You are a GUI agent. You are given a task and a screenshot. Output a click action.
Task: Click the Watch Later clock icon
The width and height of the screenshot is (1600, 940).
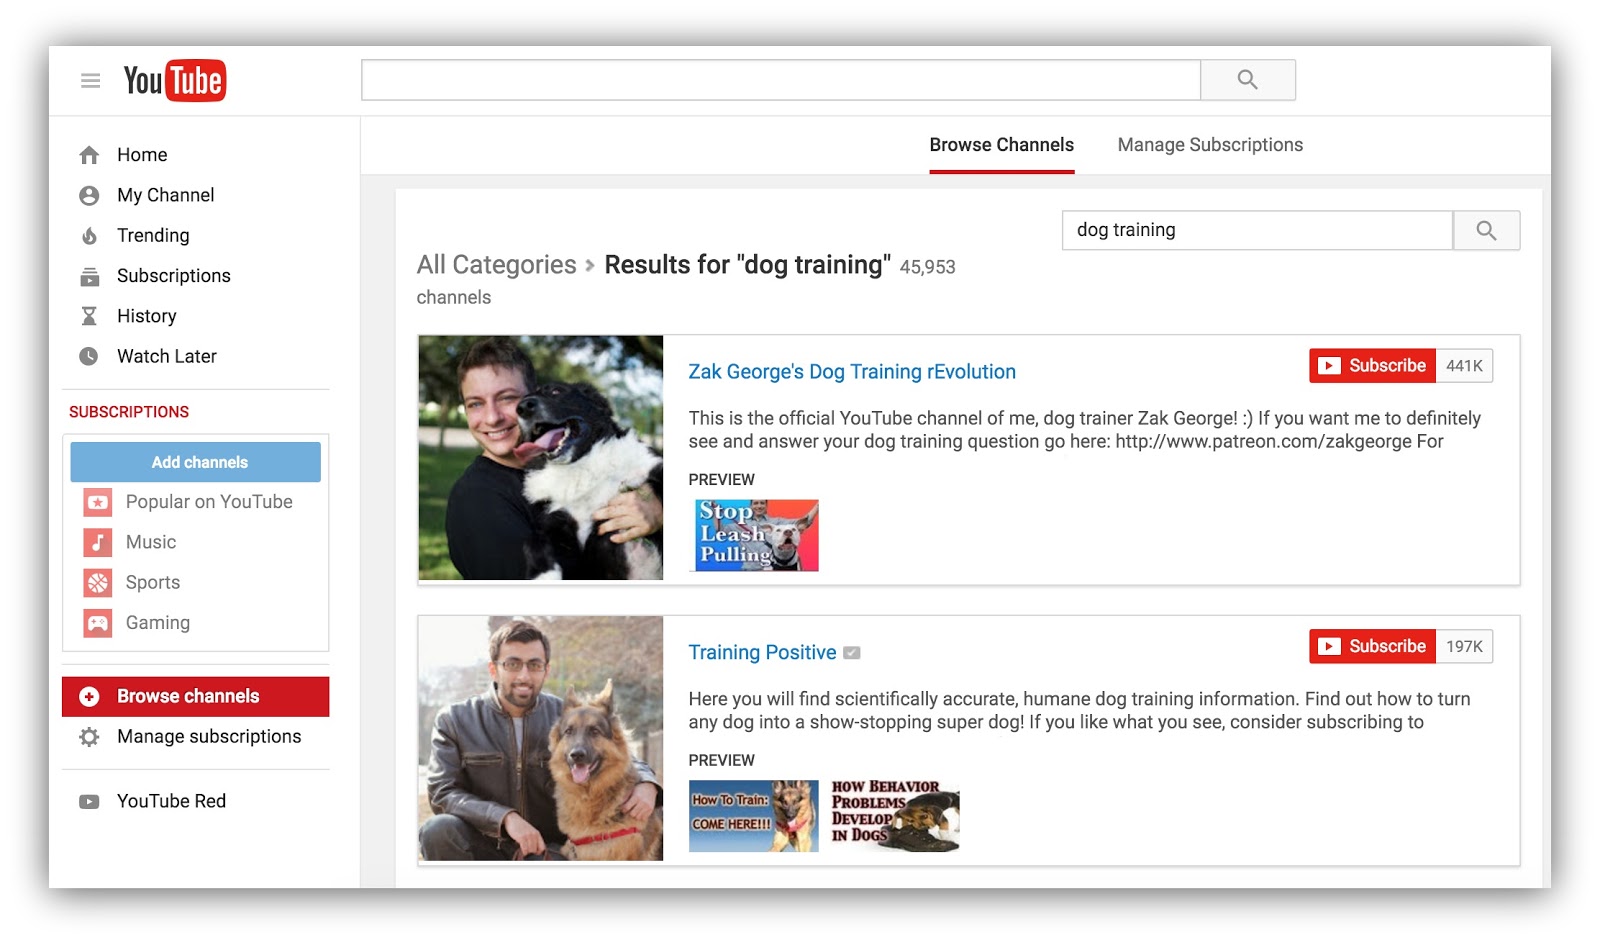tap(89, 356)
